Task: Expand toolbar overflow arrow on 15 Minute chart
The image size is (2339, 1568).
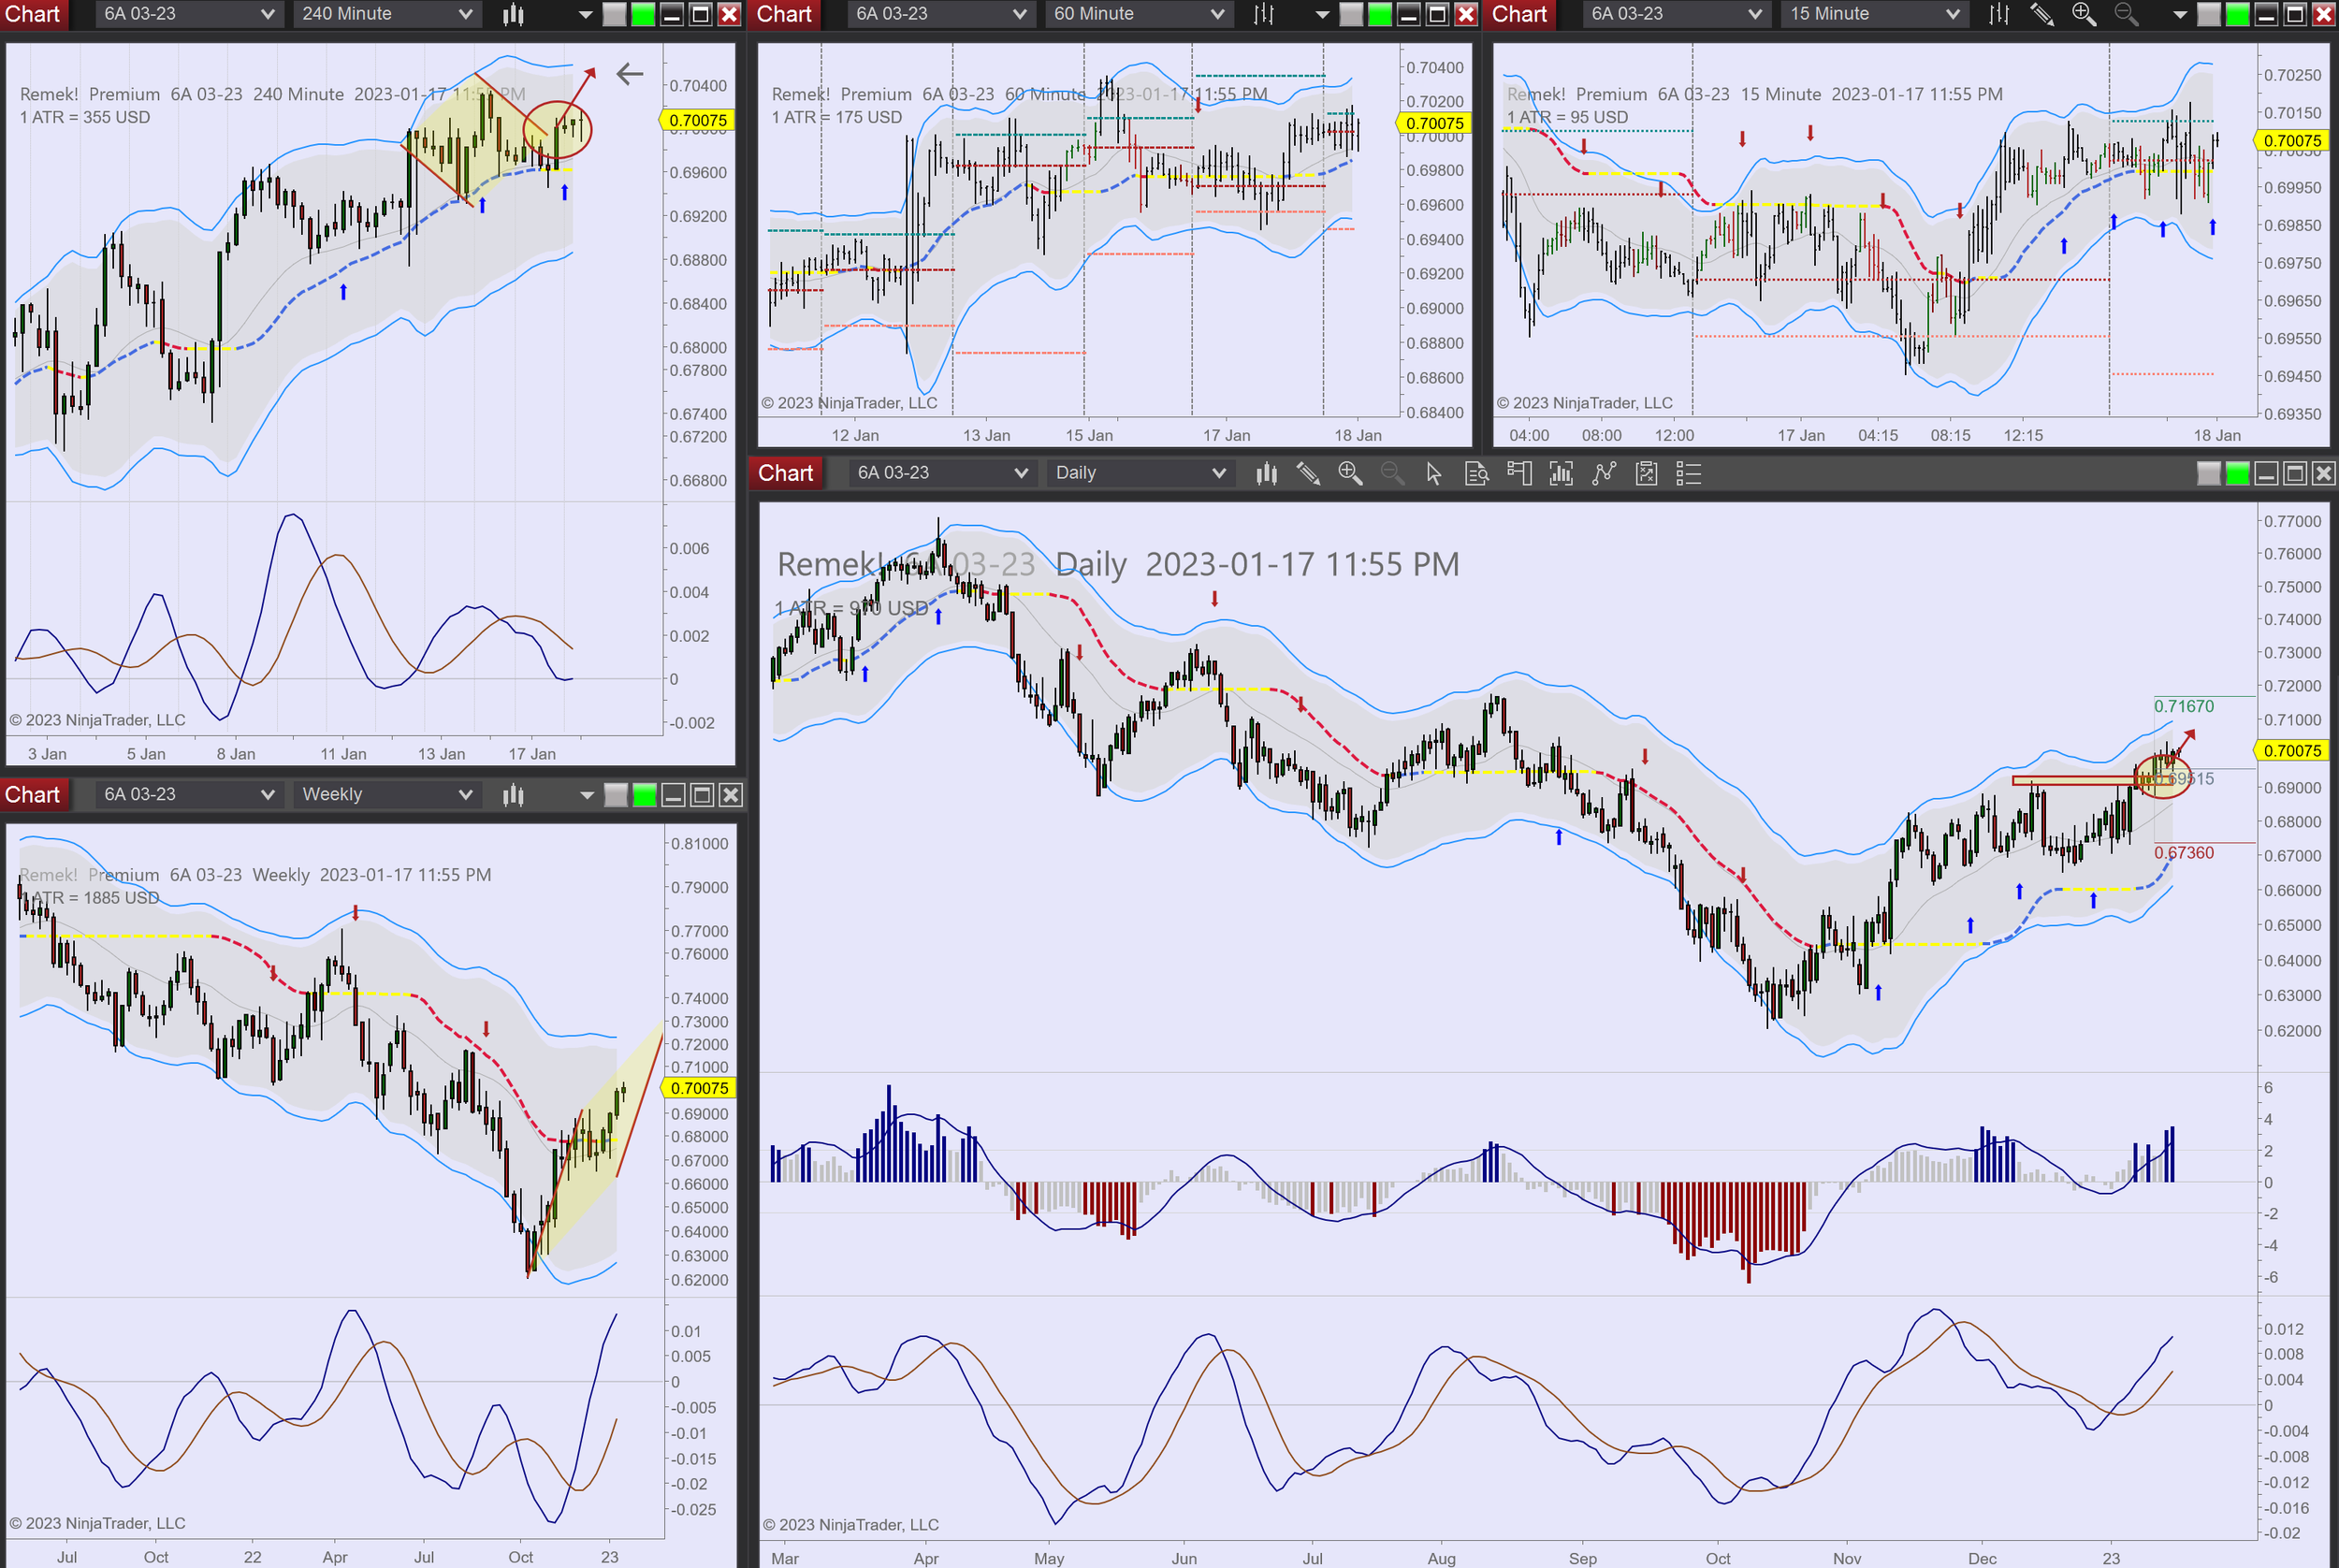Action: pyautogui.click(x=2180, y=14)
